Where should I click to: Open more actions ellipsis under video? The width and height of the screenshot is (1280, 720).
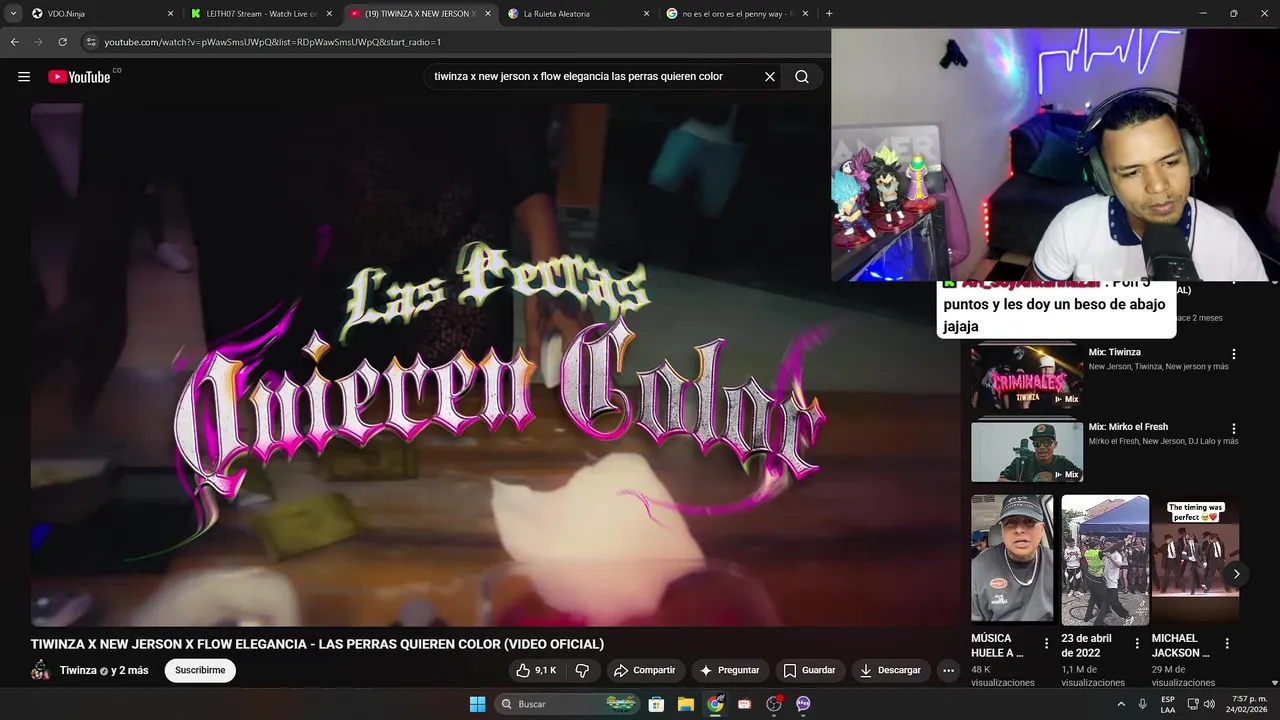(948, 670)
